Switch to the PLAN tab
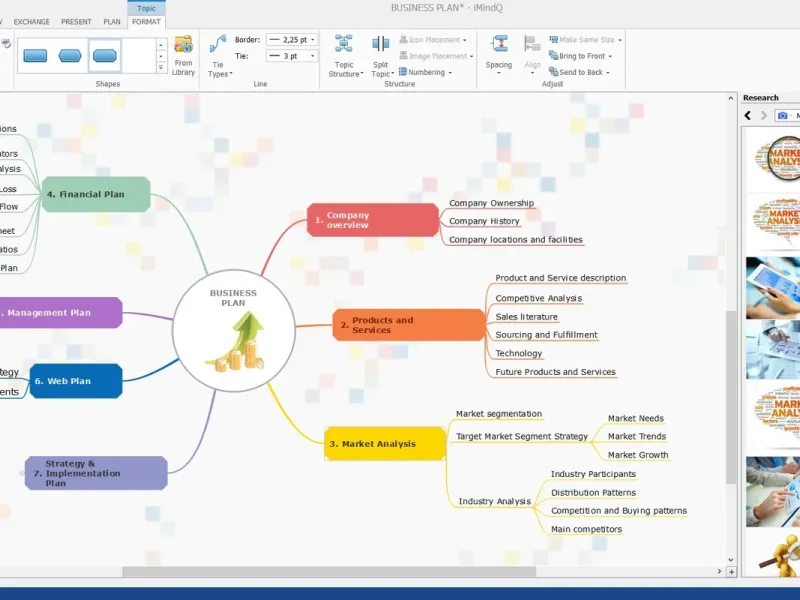The image size is (800, 600). click(x=112, y=22)
